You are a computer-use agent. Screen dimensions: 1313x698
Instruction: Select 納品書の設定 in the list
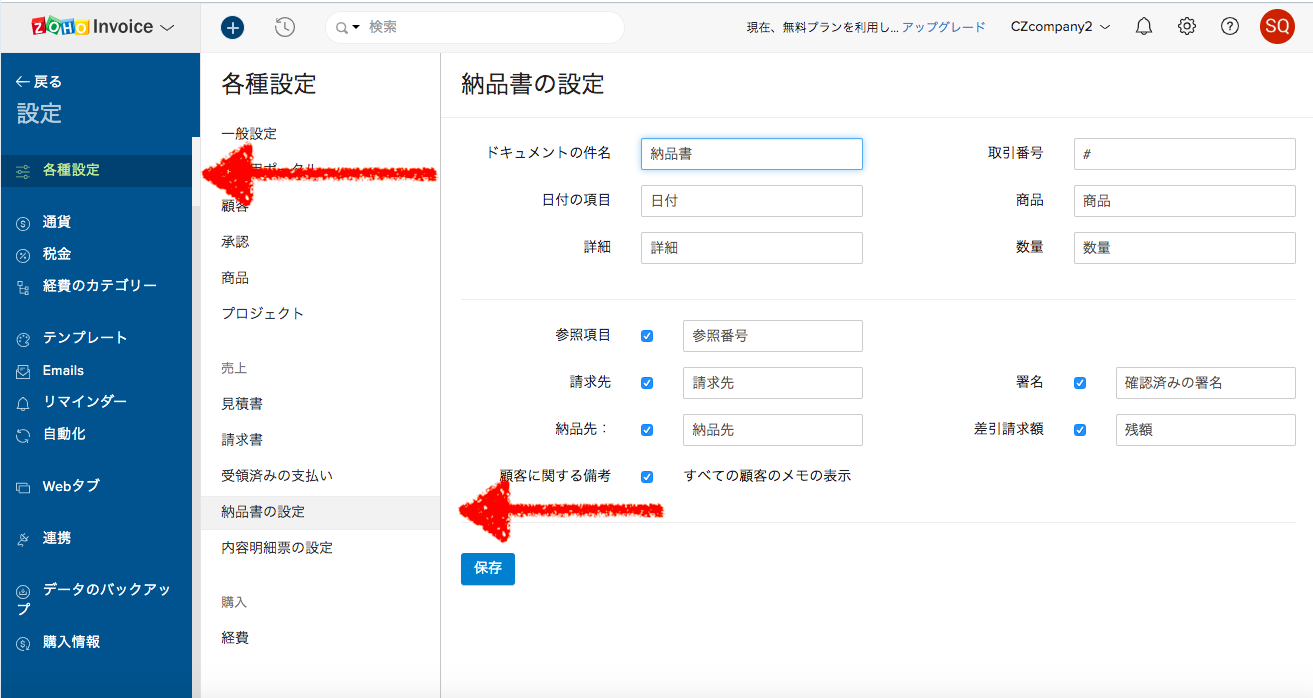tap(320, 512)
